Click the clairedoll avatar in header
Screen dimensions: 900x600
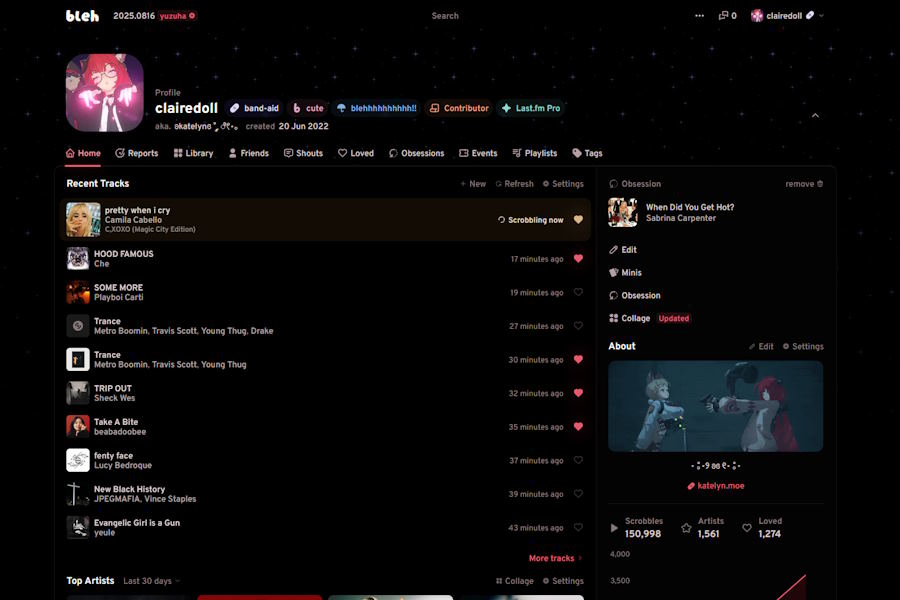click(757, 16)
